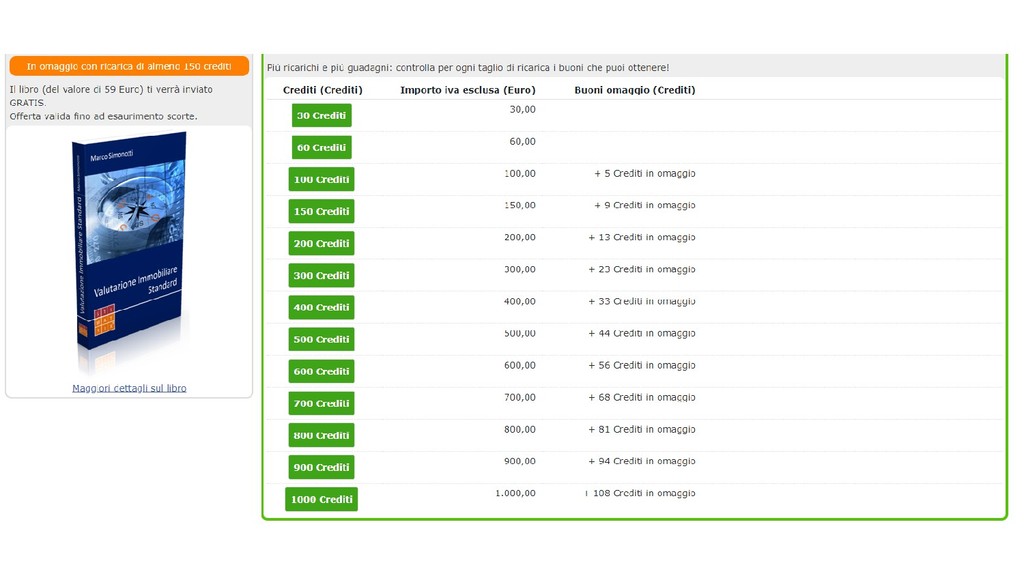Click 'Offerta valida fino ad esaurimento scorte' text

pos(103,116)
